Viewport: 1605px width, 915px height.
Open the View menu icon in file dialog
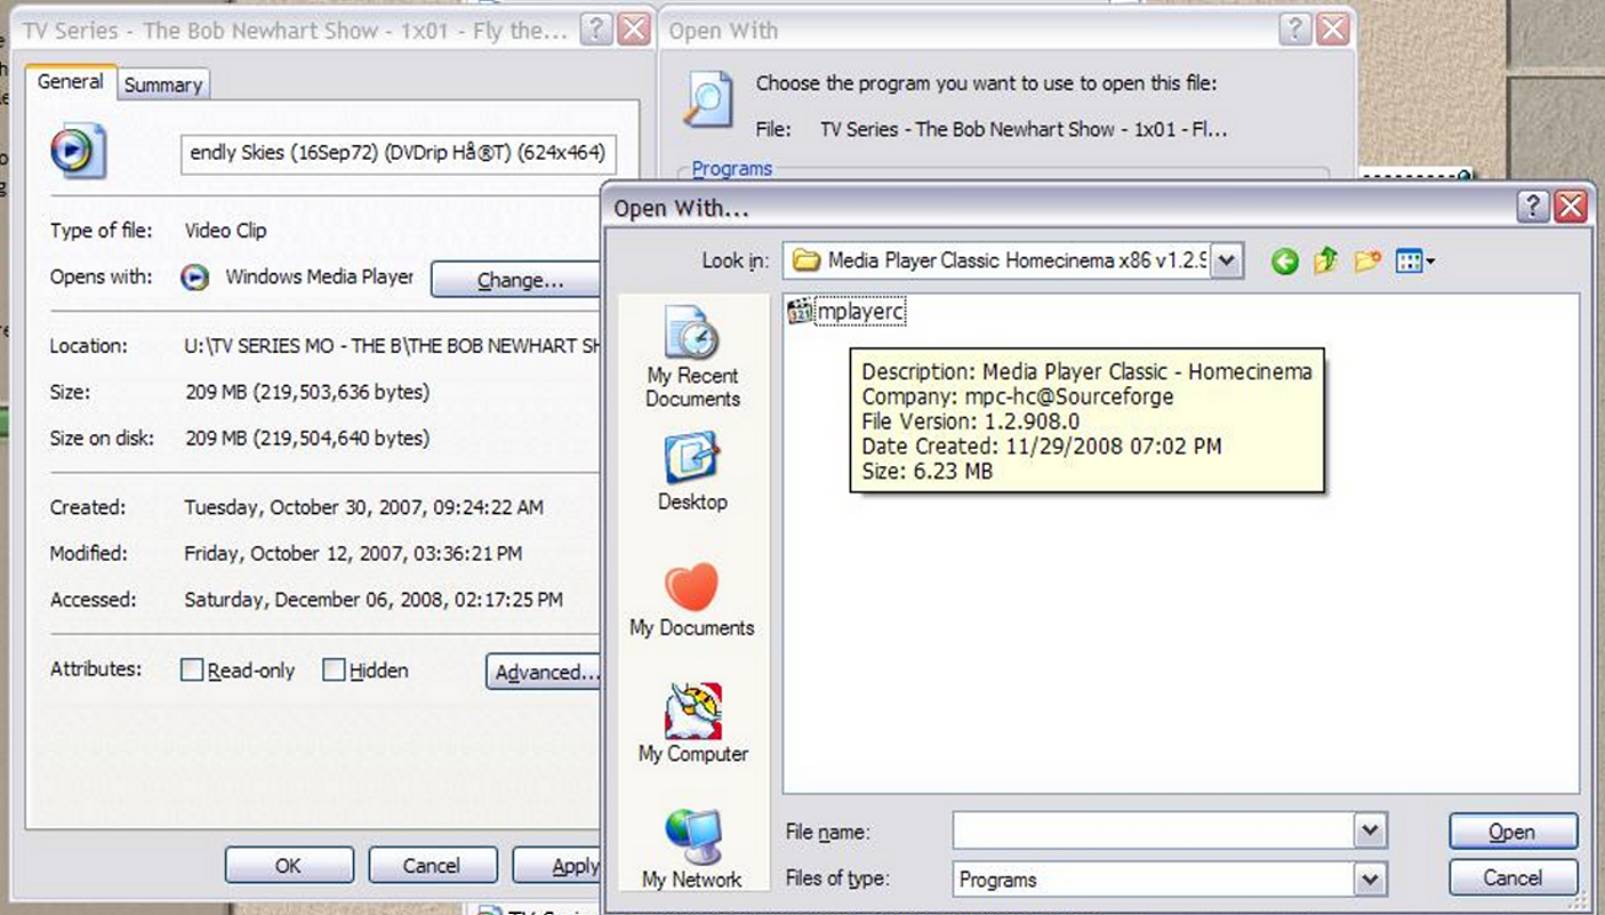pyautogui.click(x=1414, y=261)
